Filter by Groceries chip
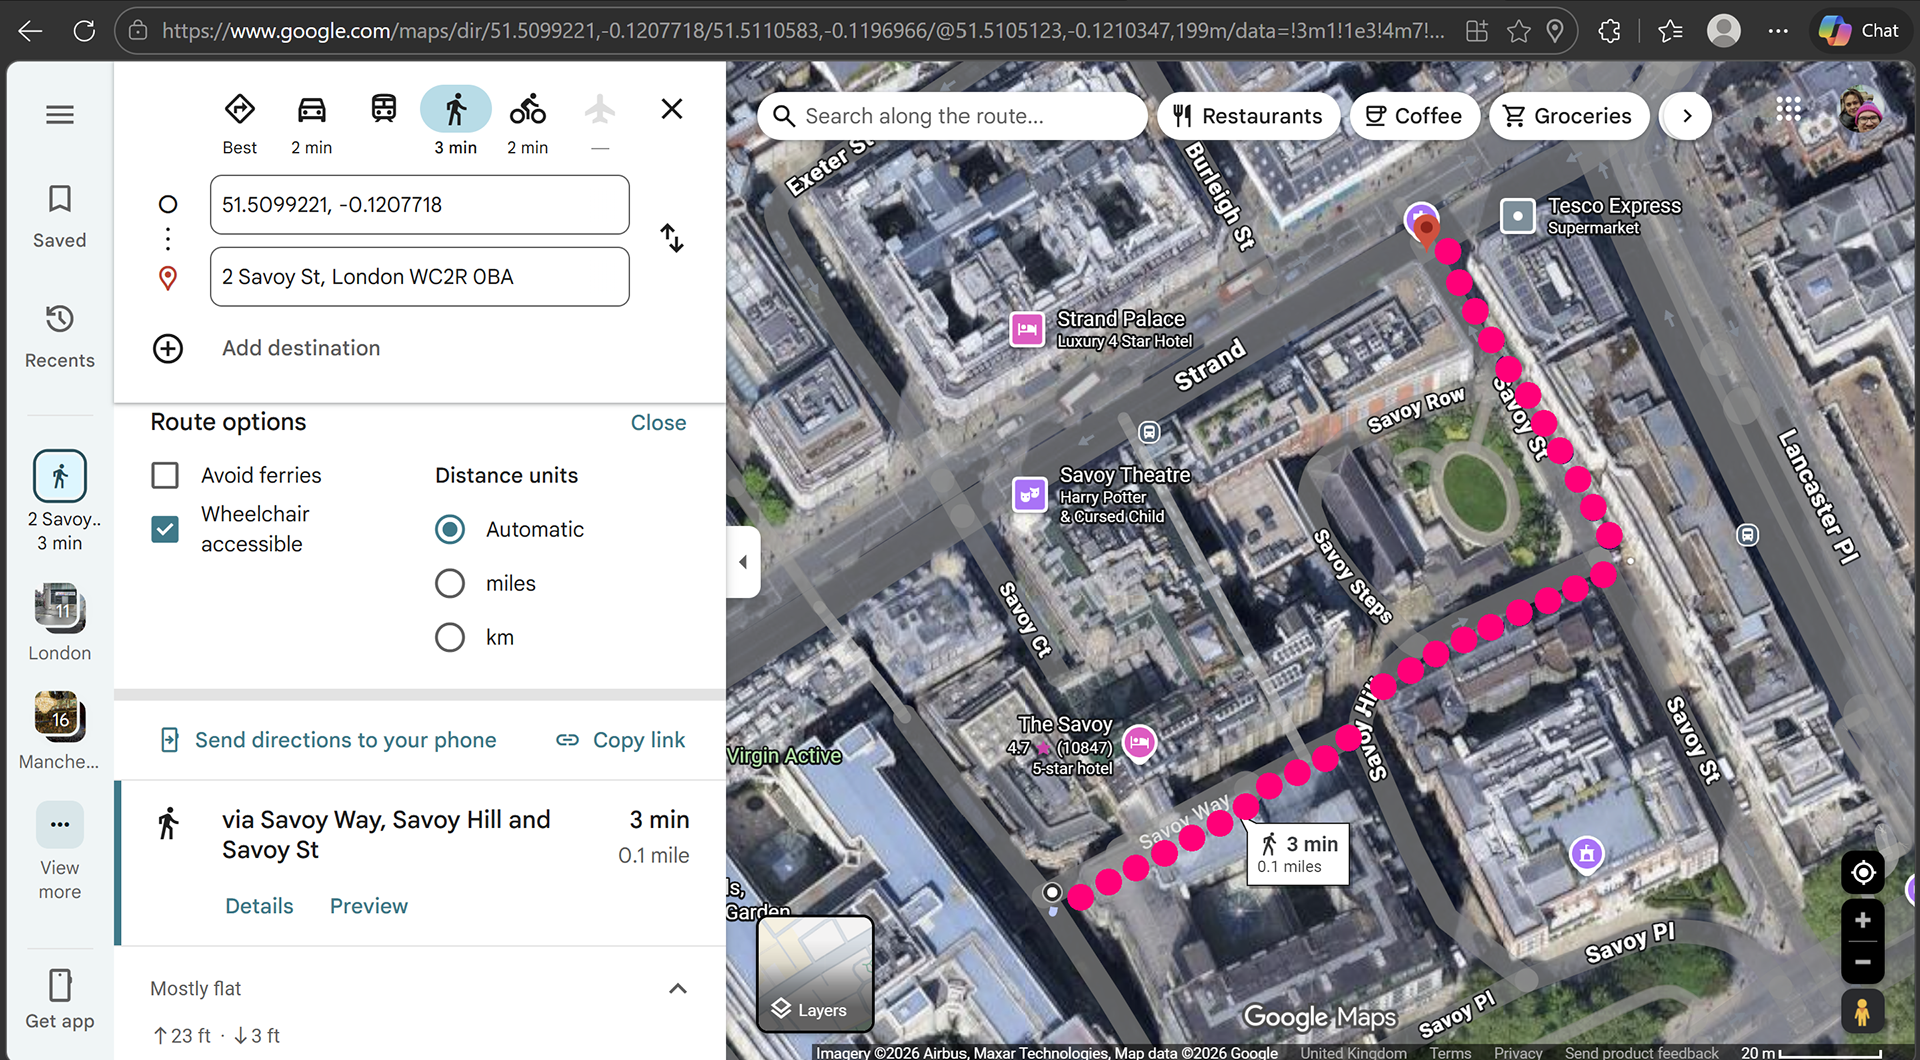This screenshot has width=1920, height=1060. click(x=1569, y=116)
